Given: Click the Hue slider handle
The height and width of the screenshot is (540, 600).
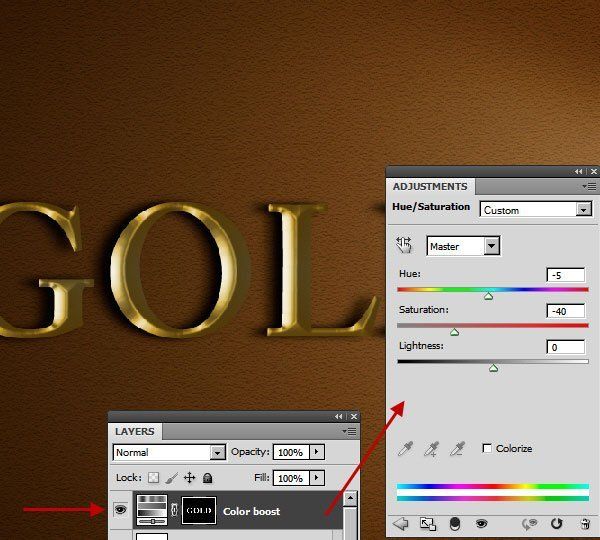Looking at the screenshot, I should click(x=488, y=296).
